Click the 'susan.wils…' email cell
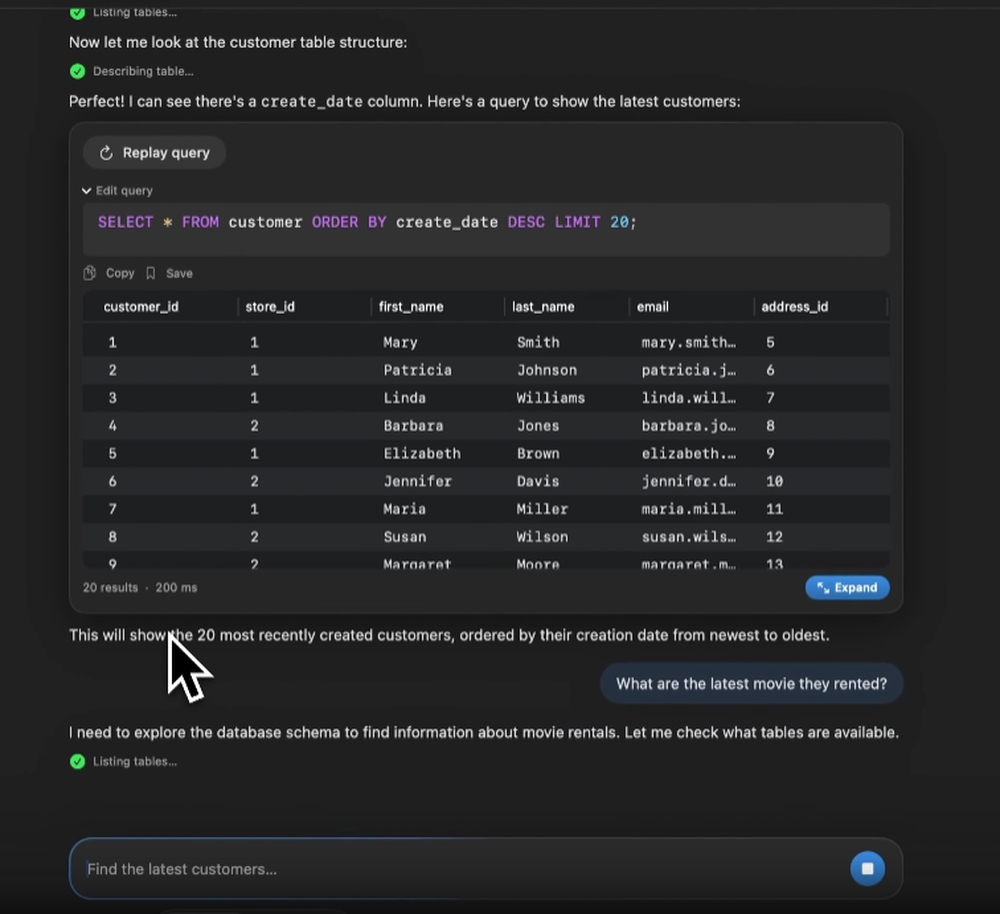 click(688, 537)
